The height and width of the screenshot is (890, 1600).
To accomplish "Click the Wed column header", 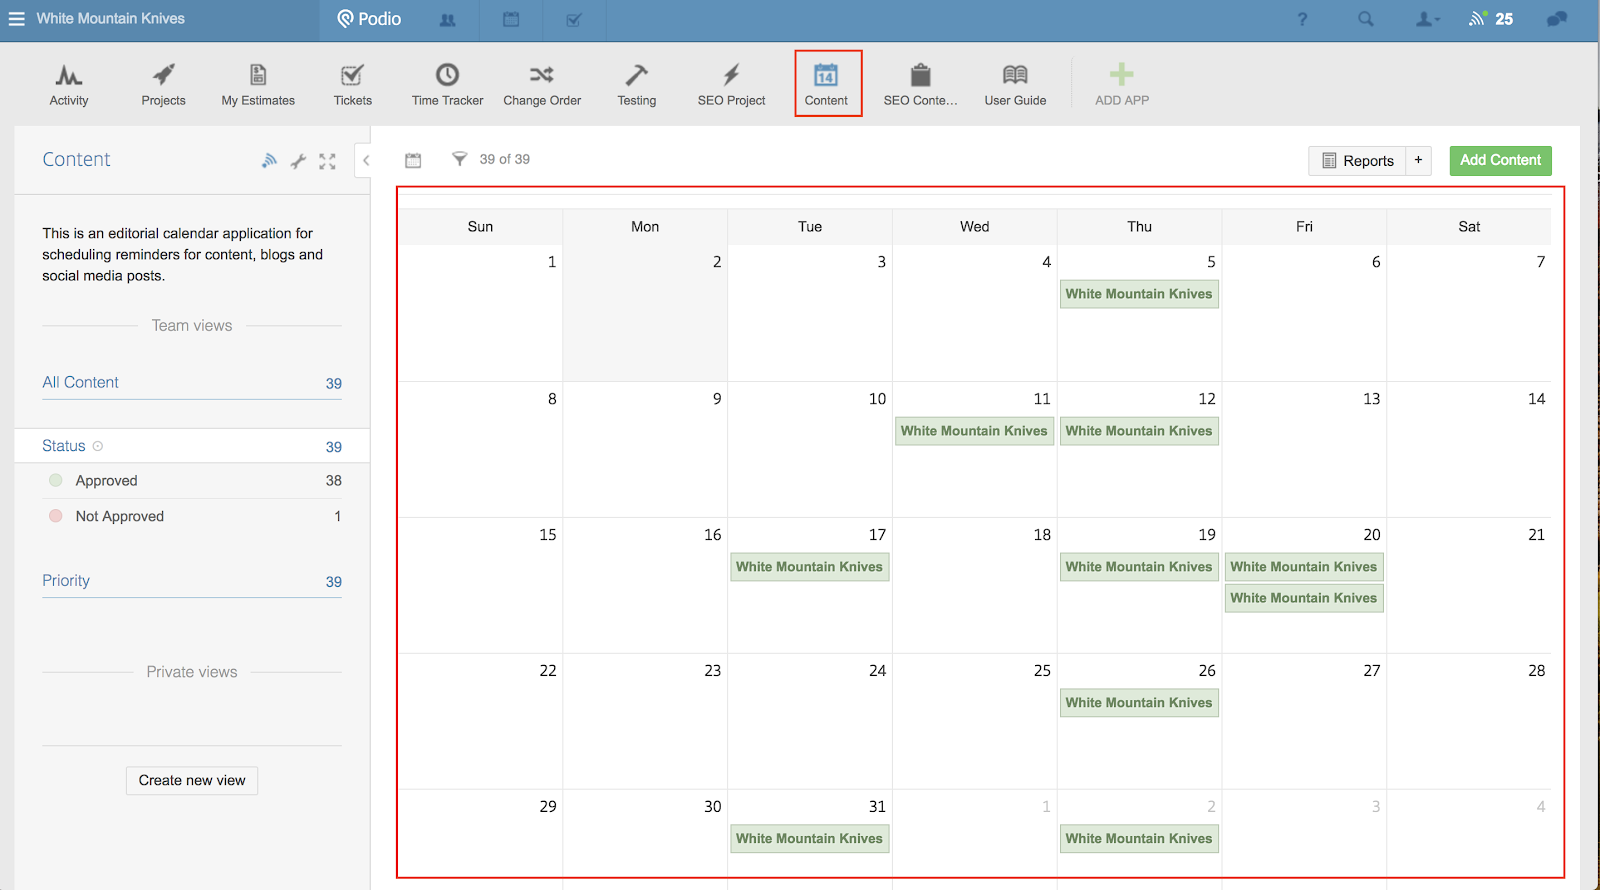I will (975, 227).
